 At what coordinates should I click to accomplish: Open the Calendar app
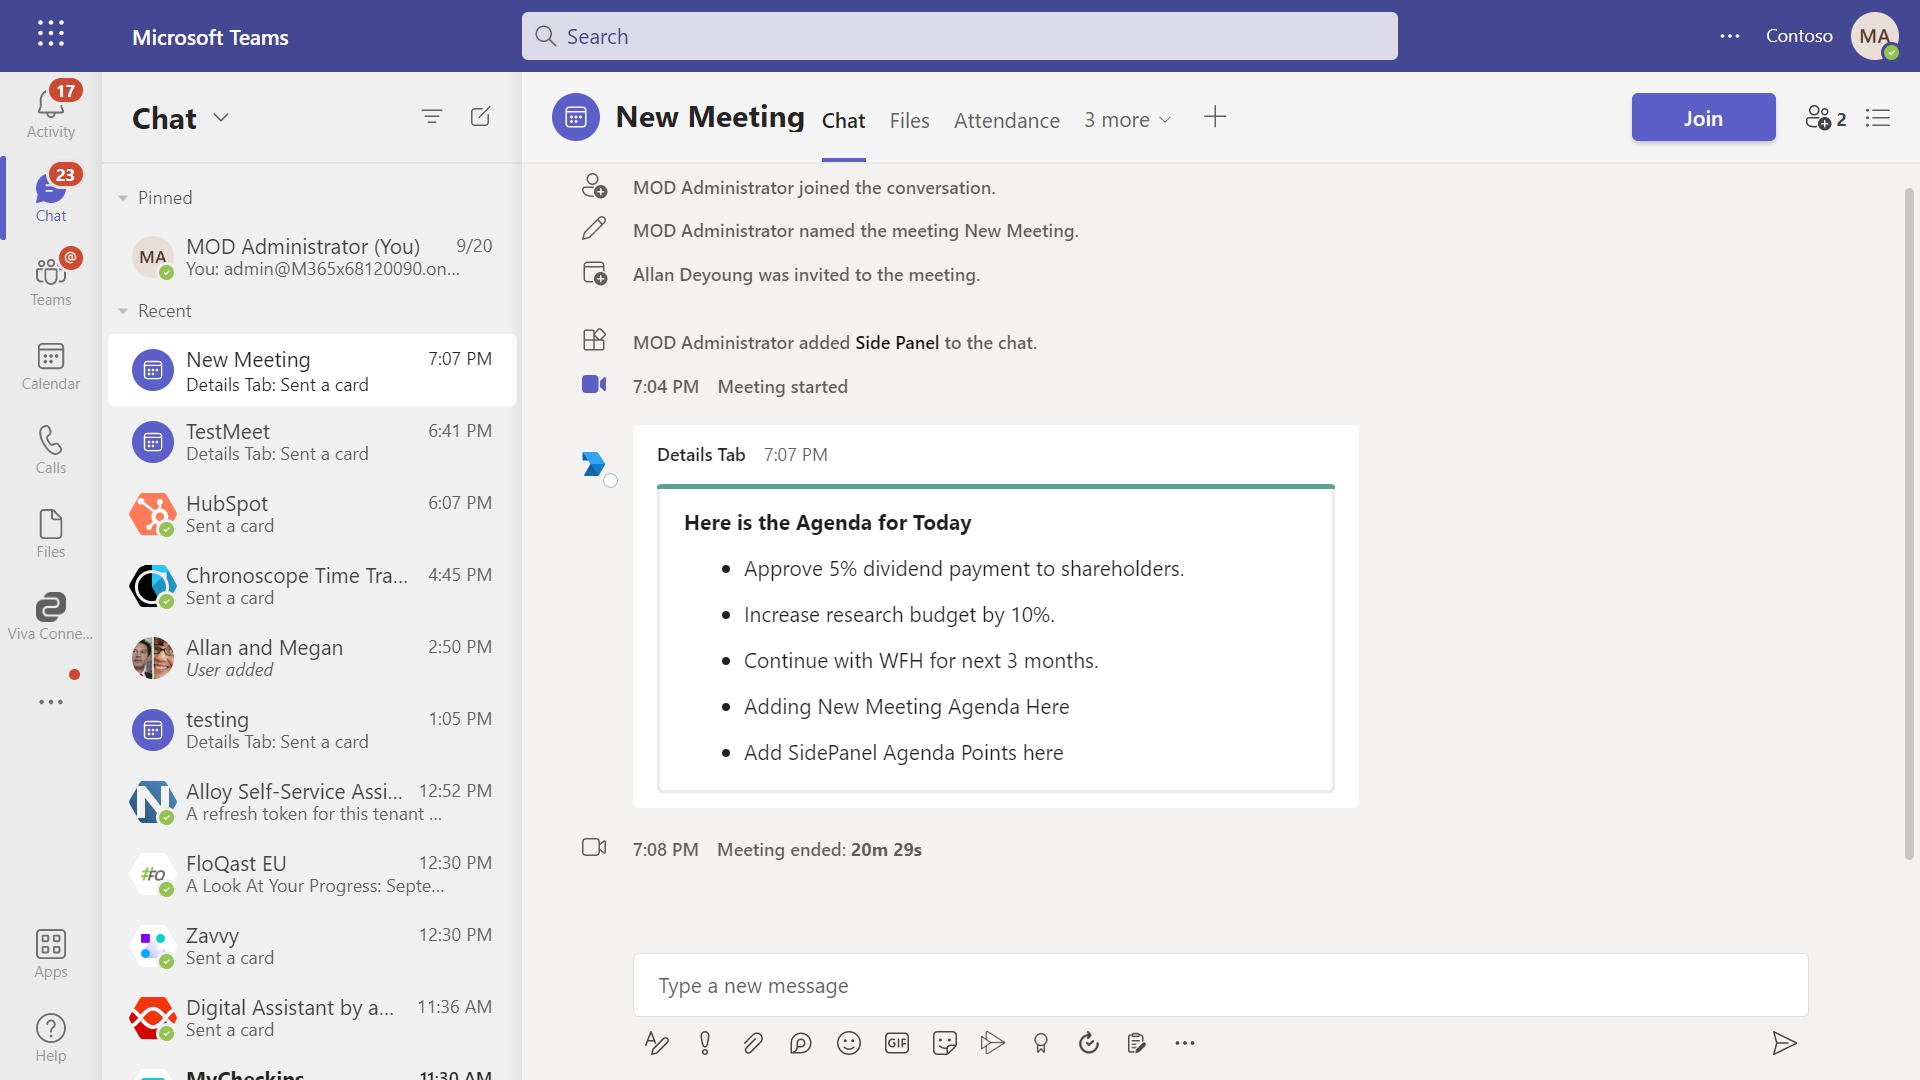tap(51, 366)
